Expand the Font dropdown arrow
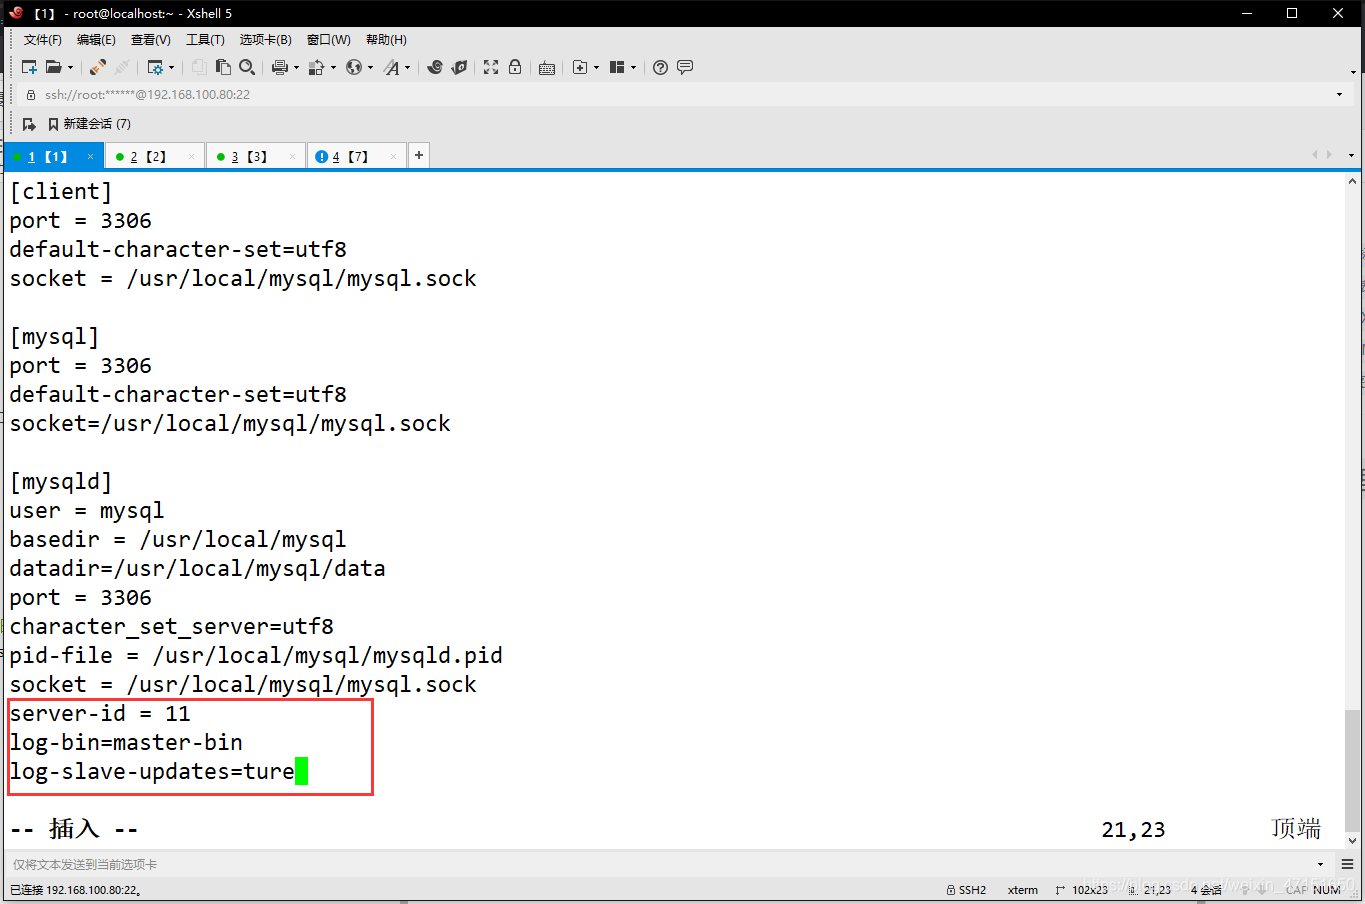 click(x=408, y=68)
